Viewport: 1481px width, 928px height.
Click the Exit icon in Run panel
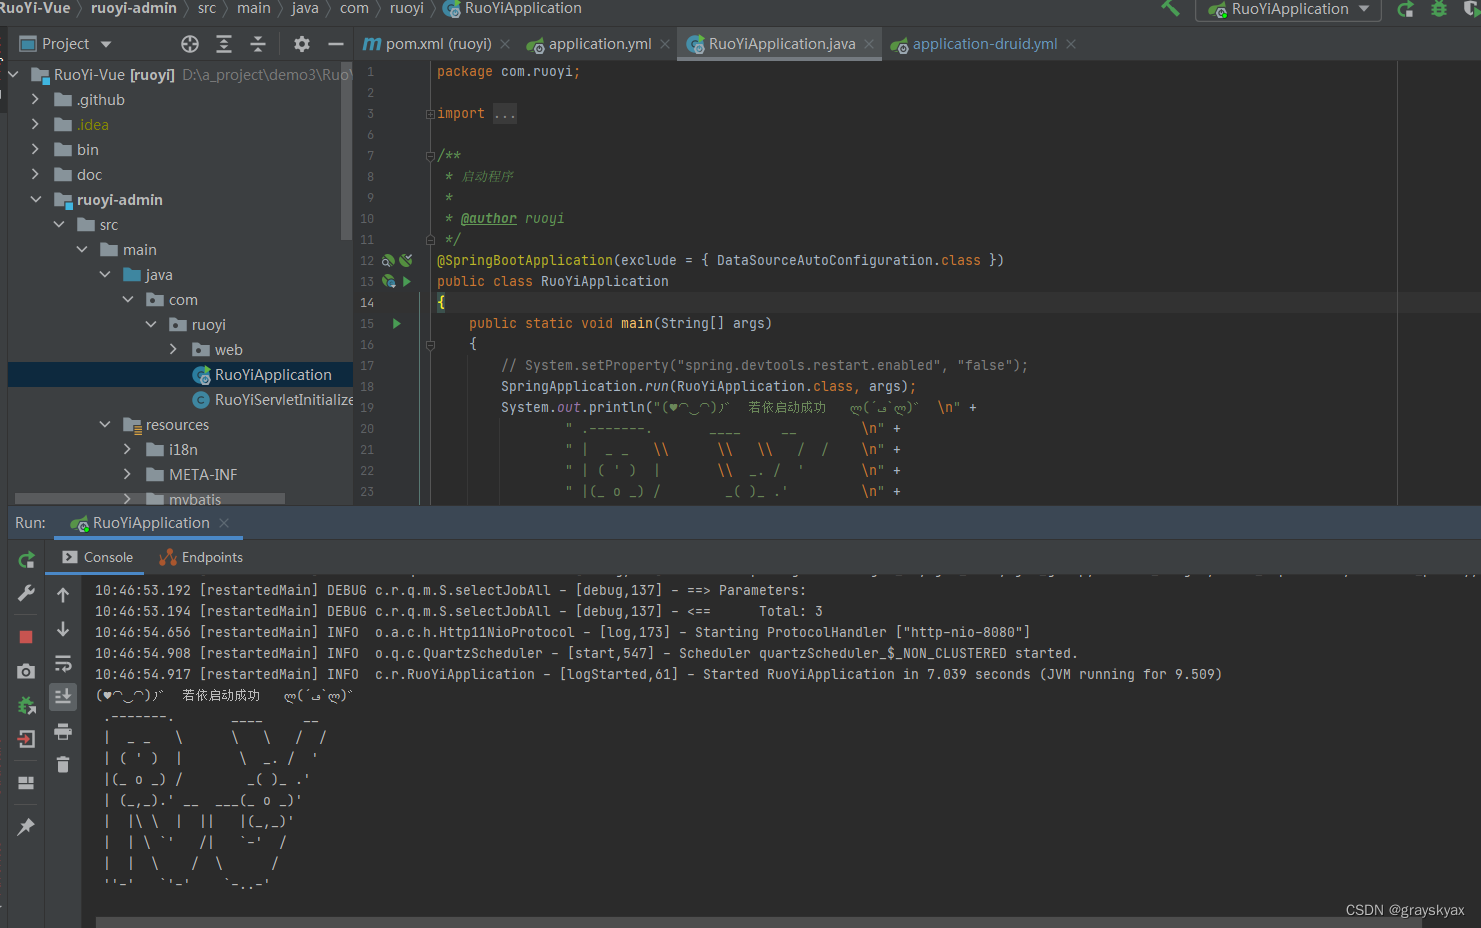tap(26, 739)
